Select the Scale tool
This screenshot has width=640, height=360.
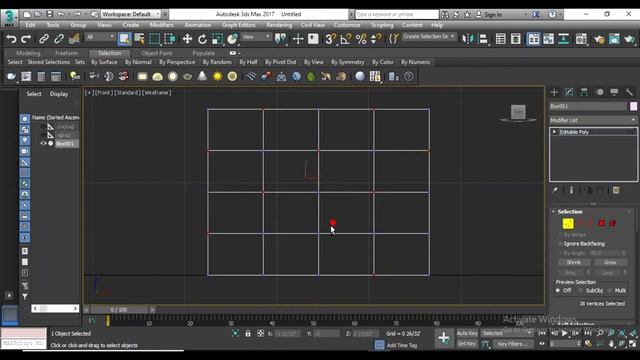217,39
